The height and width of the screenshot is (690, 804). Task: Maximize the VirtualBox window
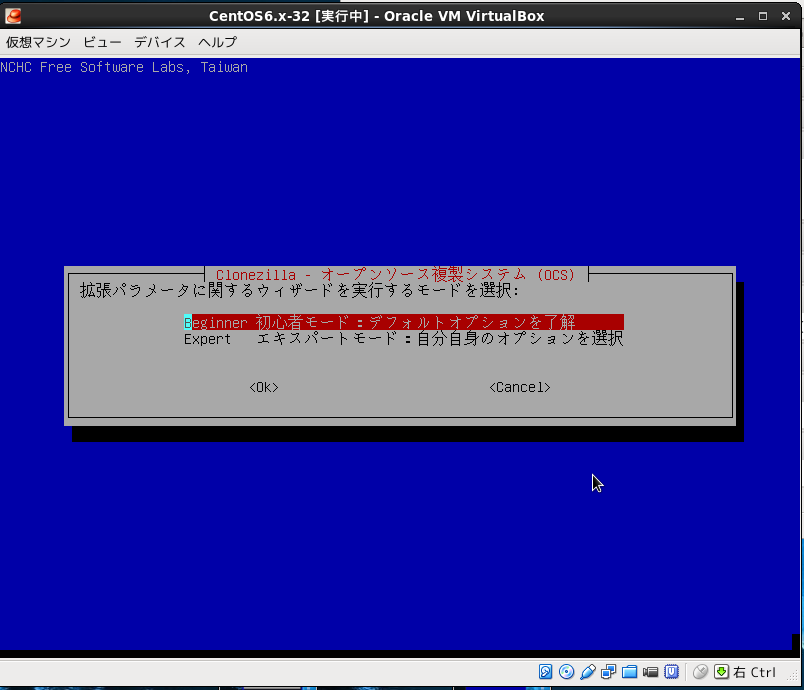(763, 15)
